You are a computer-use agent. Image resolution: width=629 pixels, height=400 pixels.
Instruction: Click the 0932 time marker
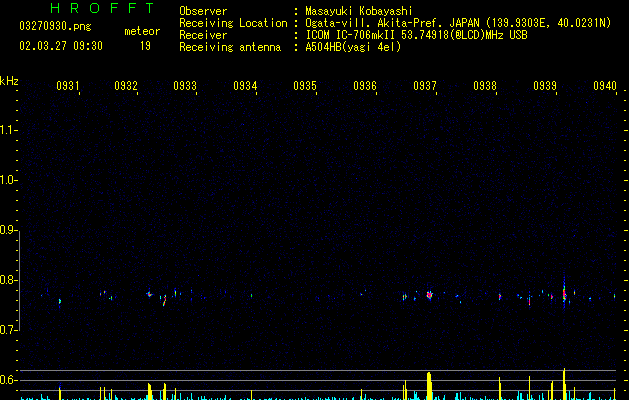pos(126,86)
